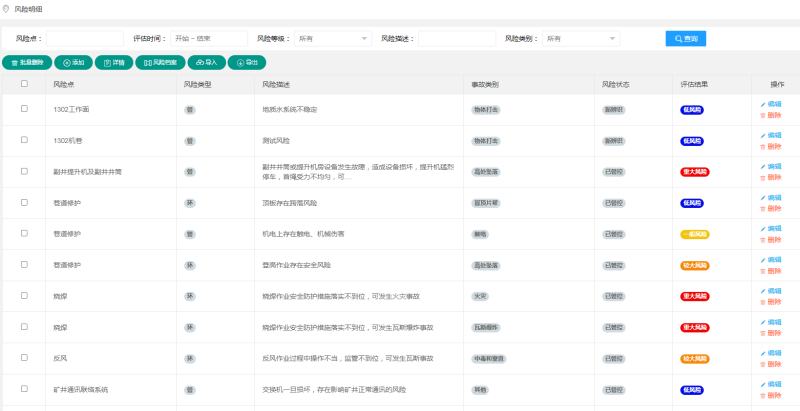Image resolution: width=800 pixels, height=411 pixels.
Task: Open 详情 details from the toolbar
Action: coord(114,63)
